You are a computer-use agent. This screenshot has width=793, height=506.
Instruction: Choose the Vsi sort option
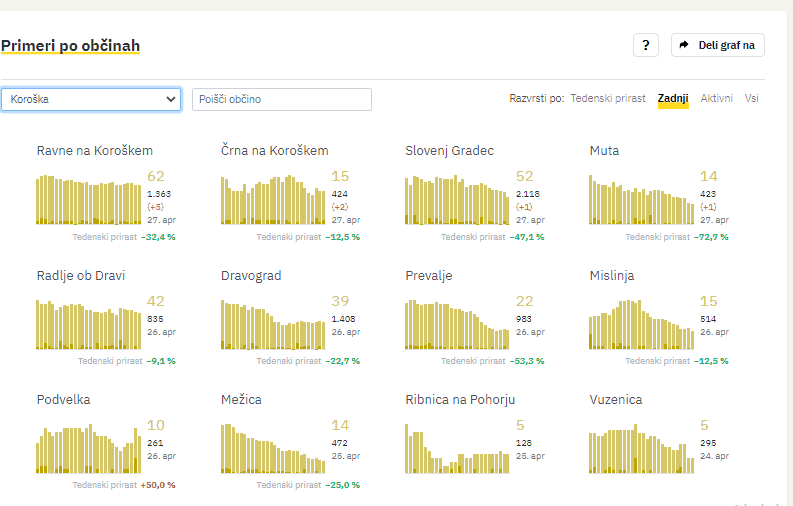click(x=751, y=99)
